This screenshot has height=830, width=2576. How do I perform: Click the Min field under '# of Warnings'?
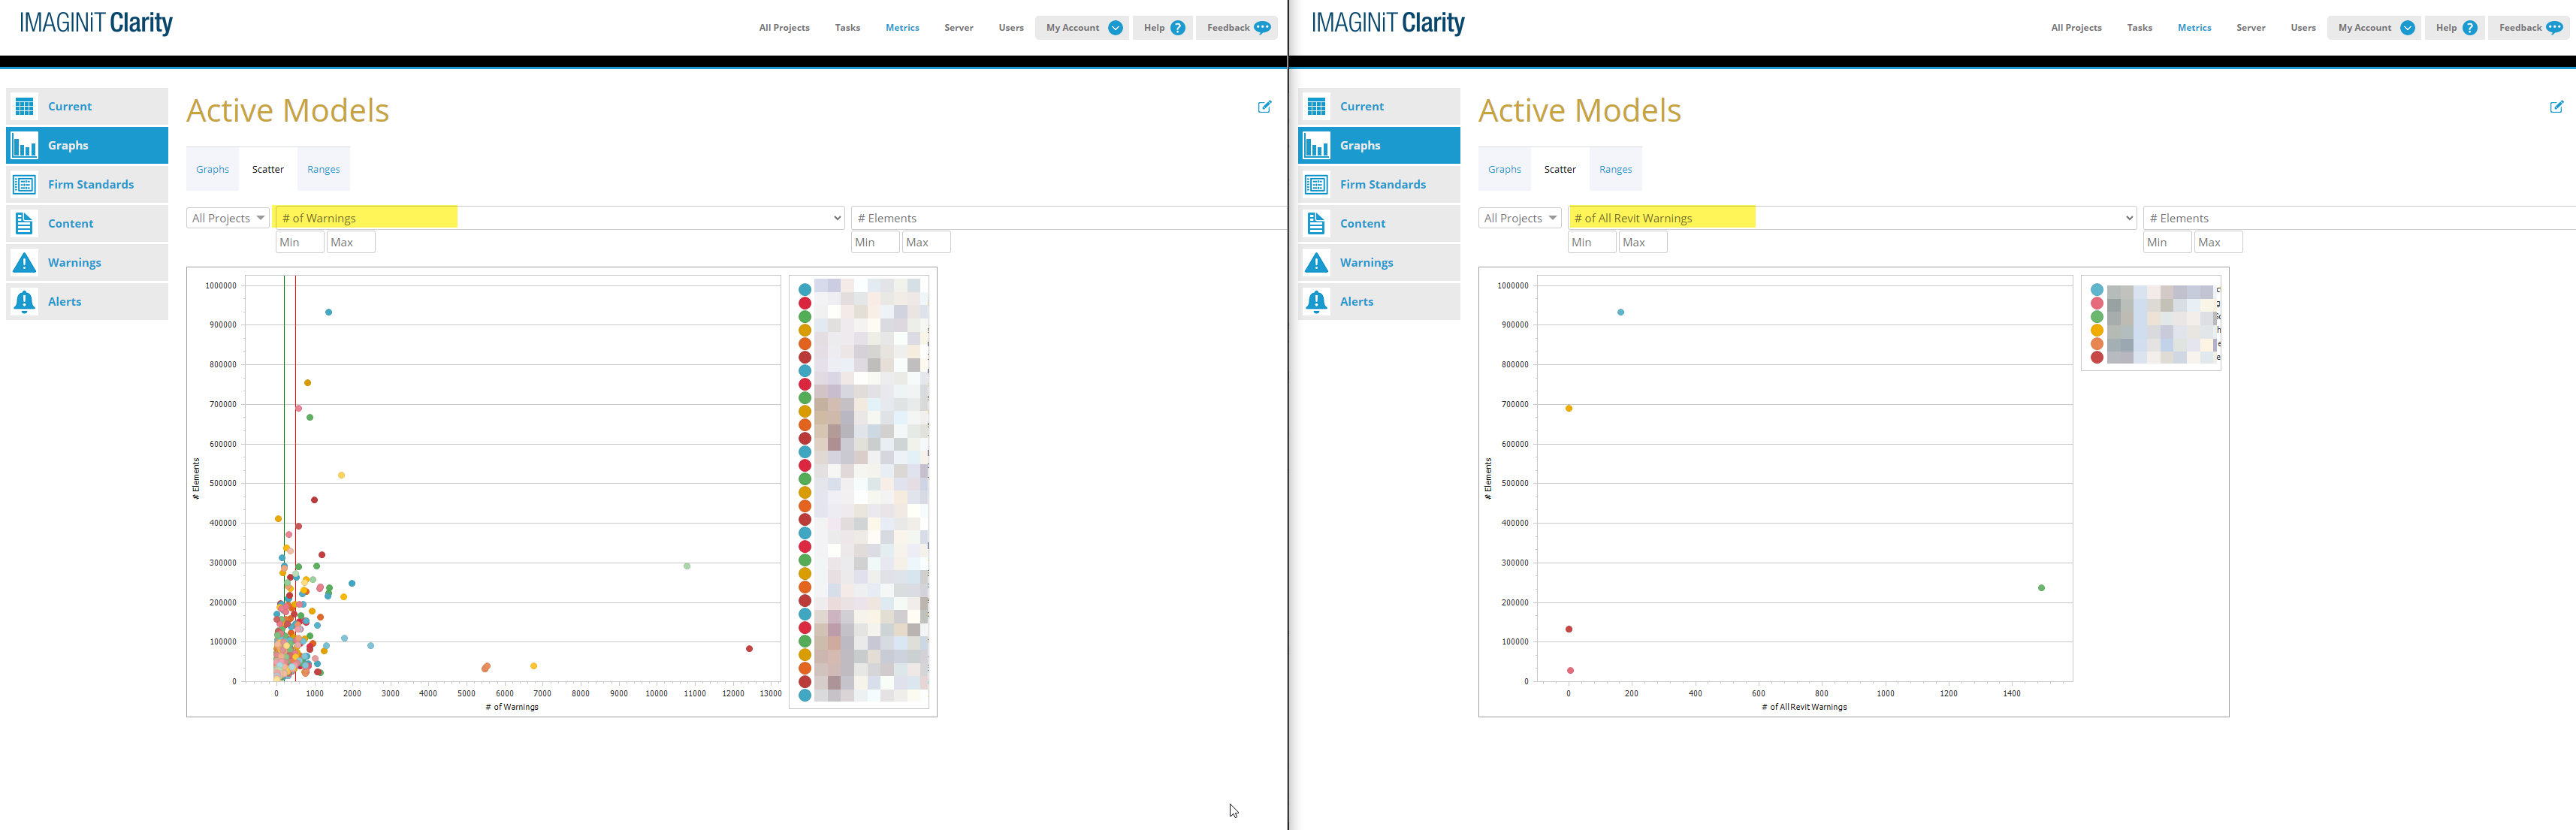(299, 242)
